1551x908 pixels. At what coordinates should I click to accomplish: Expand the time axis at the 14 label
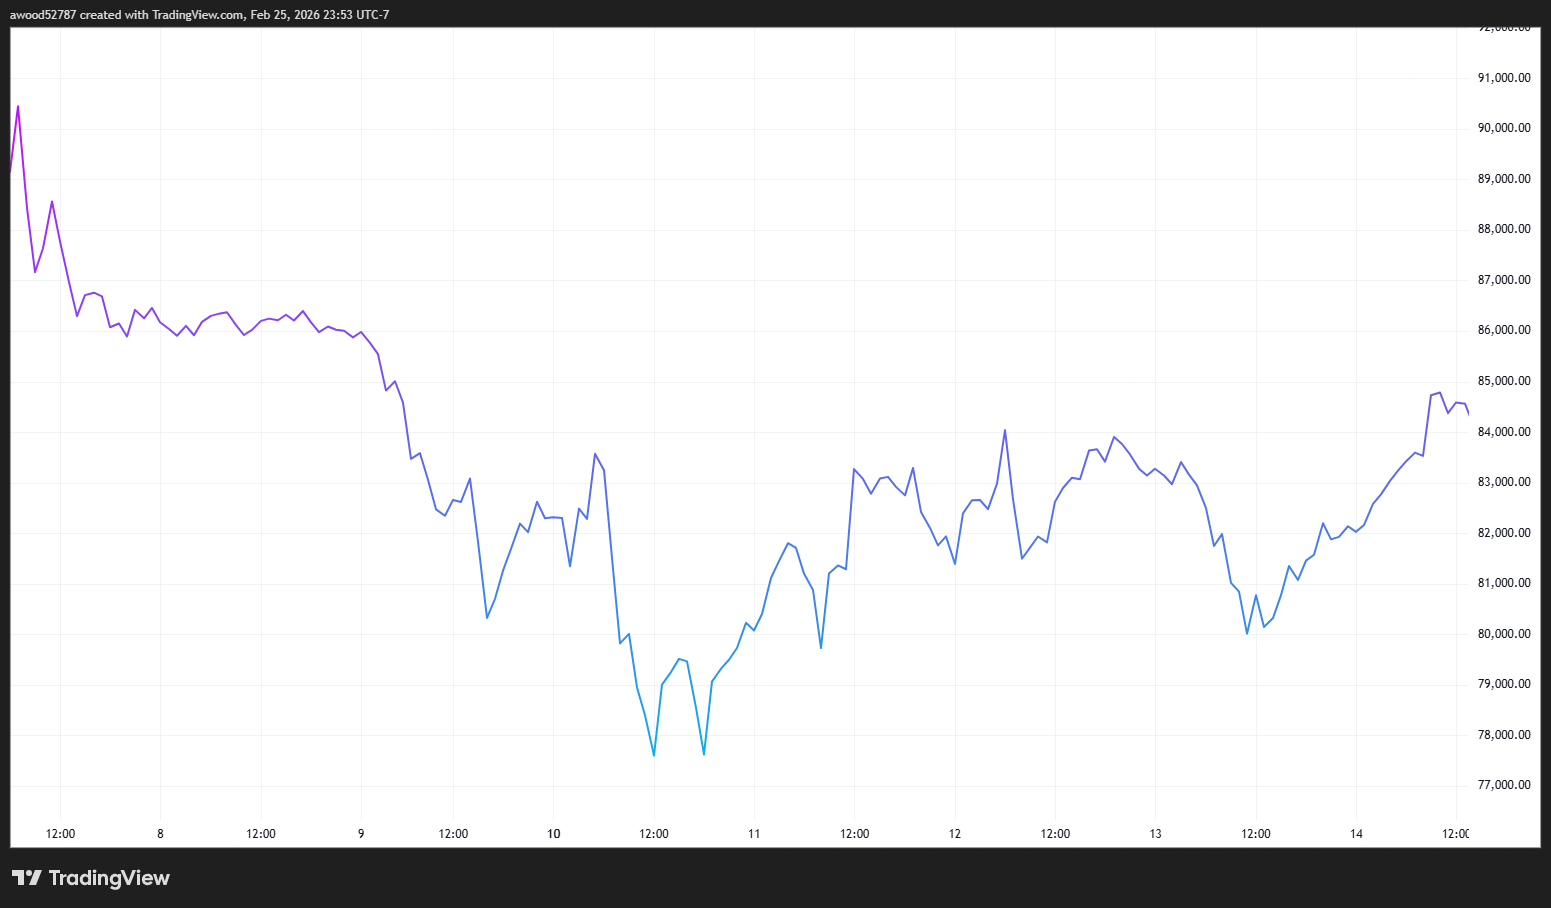(1356, 833)
